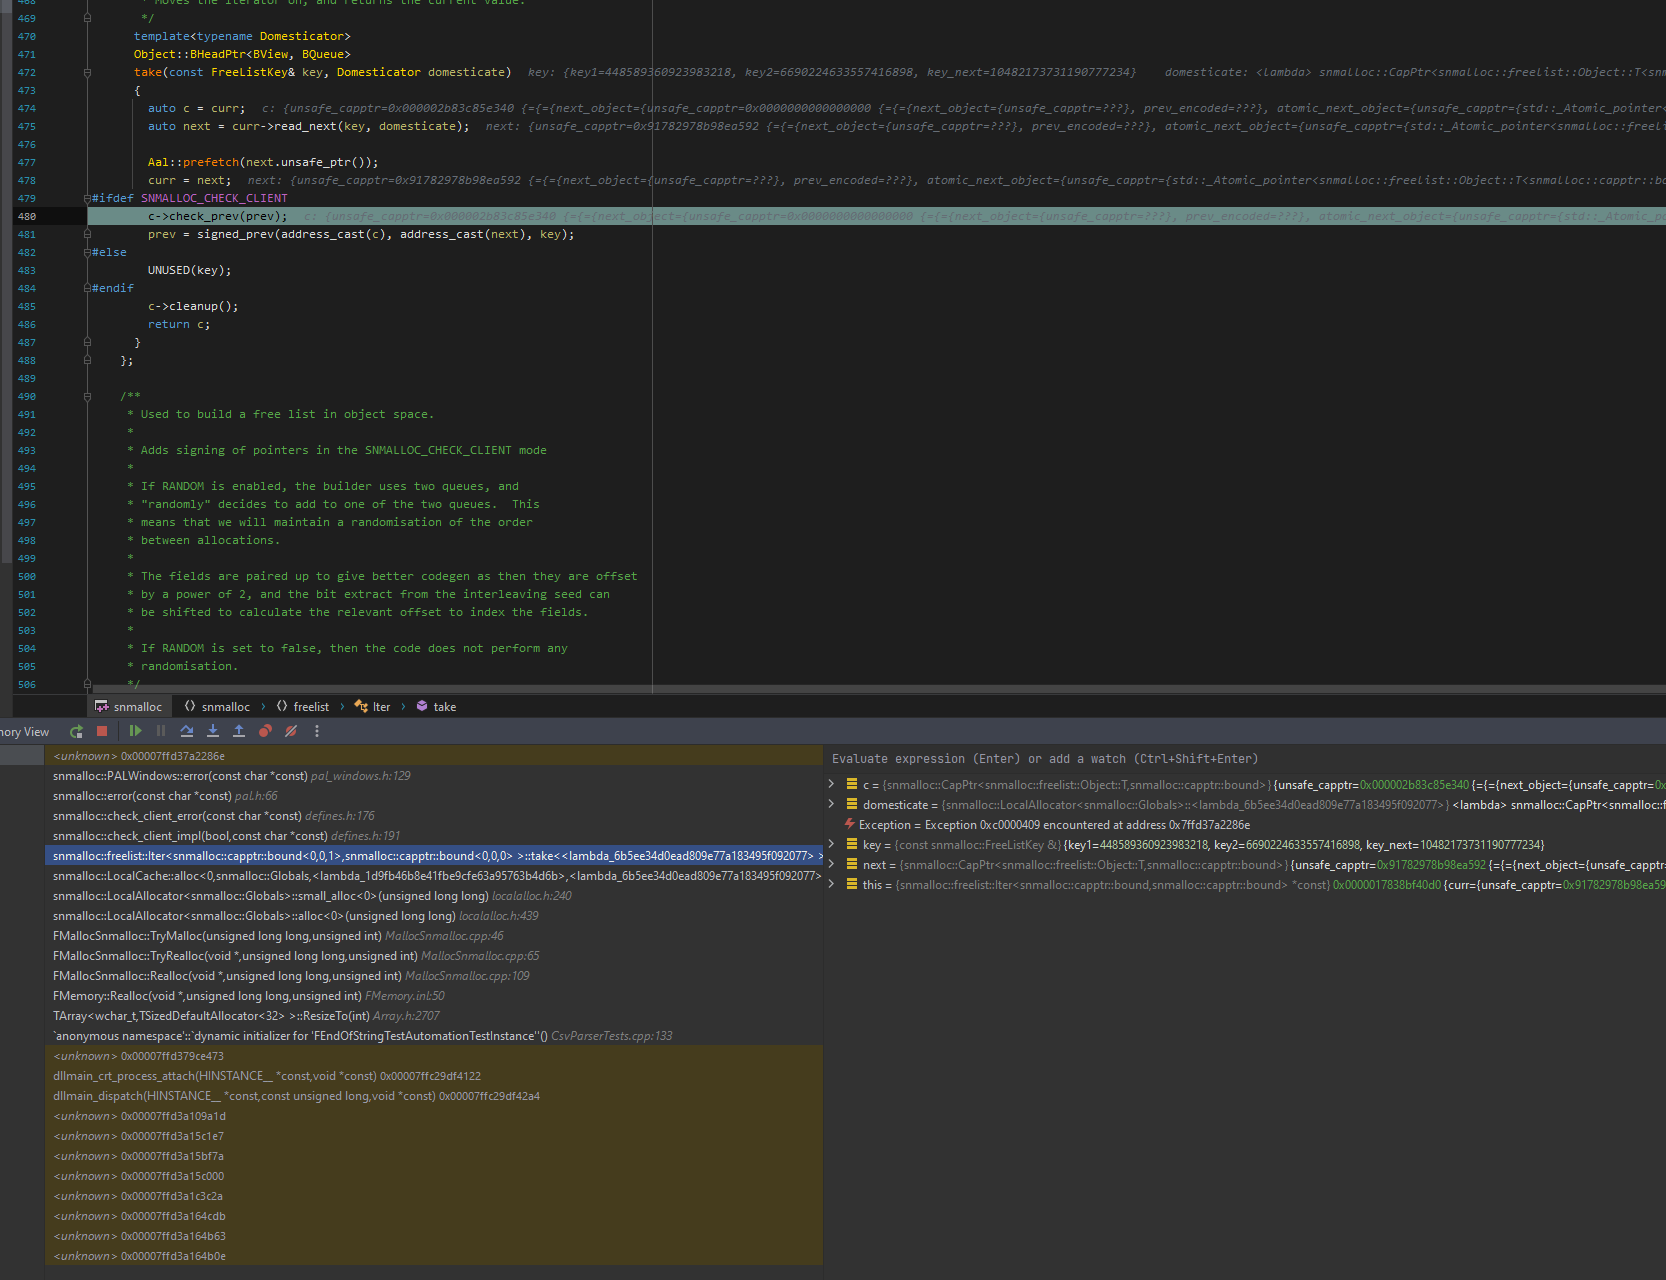Click the snmalloc project breadcrumb
This screenshot has width=1666, height=1280.
coord(128,706)
